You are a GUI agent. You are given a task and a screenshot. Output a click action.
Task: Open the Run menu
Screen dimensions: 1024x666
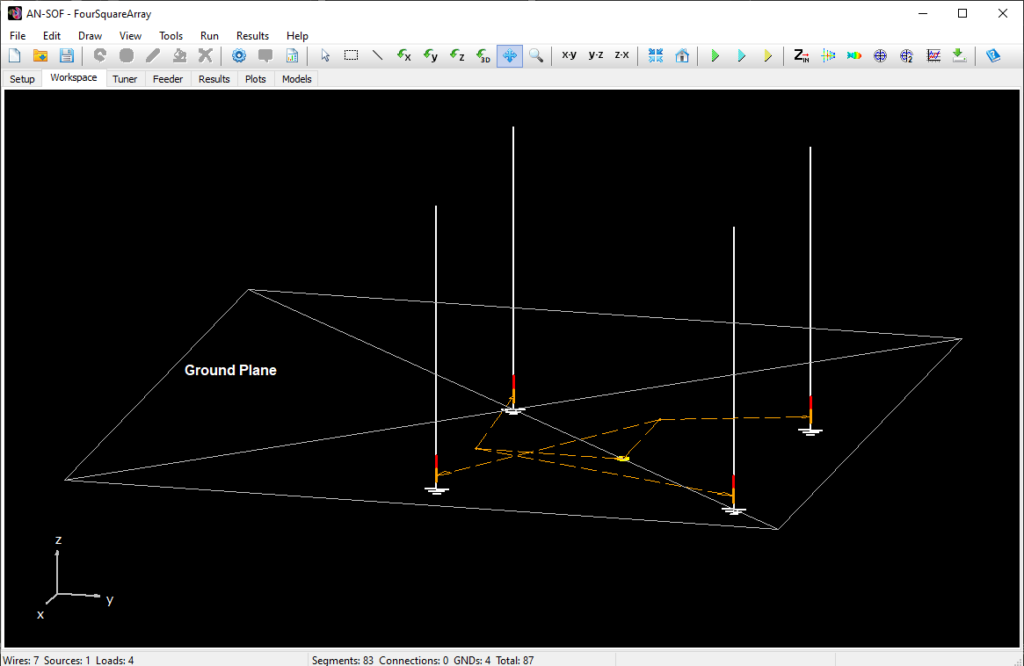coord(209,35)
